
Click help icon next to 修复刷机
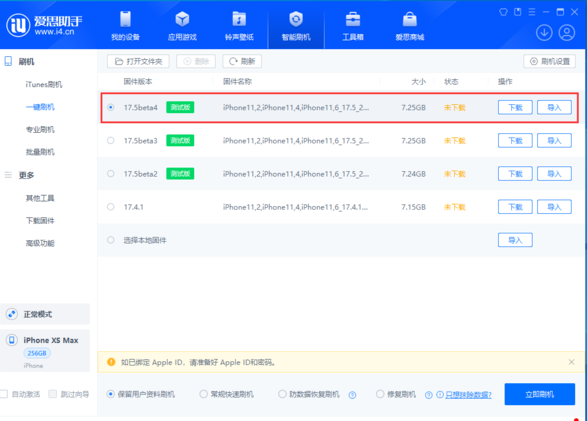point(429,395)
